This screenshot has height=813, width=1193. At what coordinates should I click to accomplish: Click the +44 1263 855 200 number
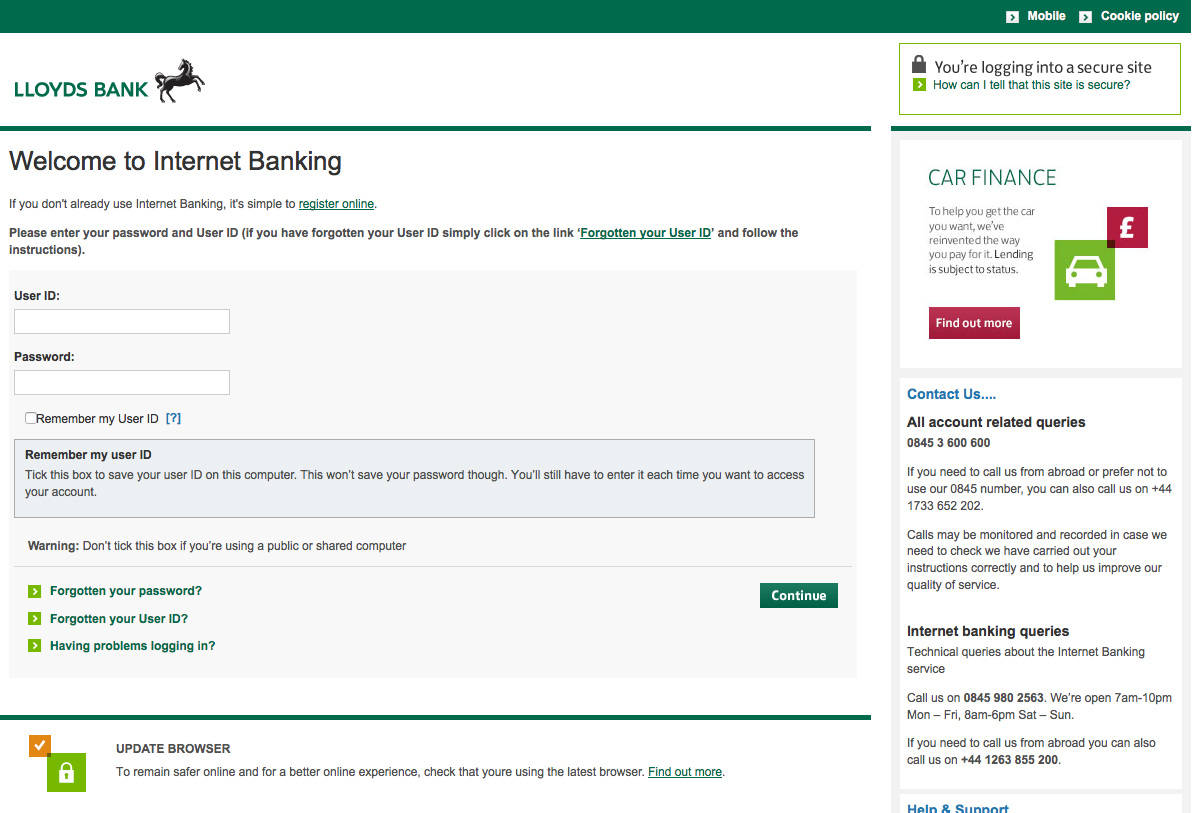pos(1010,760)
